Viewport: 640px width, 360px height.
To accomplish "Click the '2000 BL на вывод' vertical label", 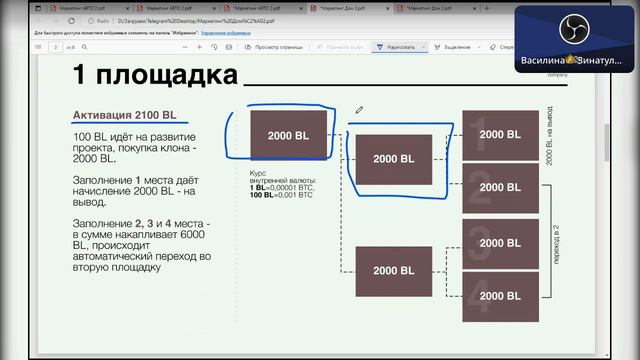I will point(549,136).
